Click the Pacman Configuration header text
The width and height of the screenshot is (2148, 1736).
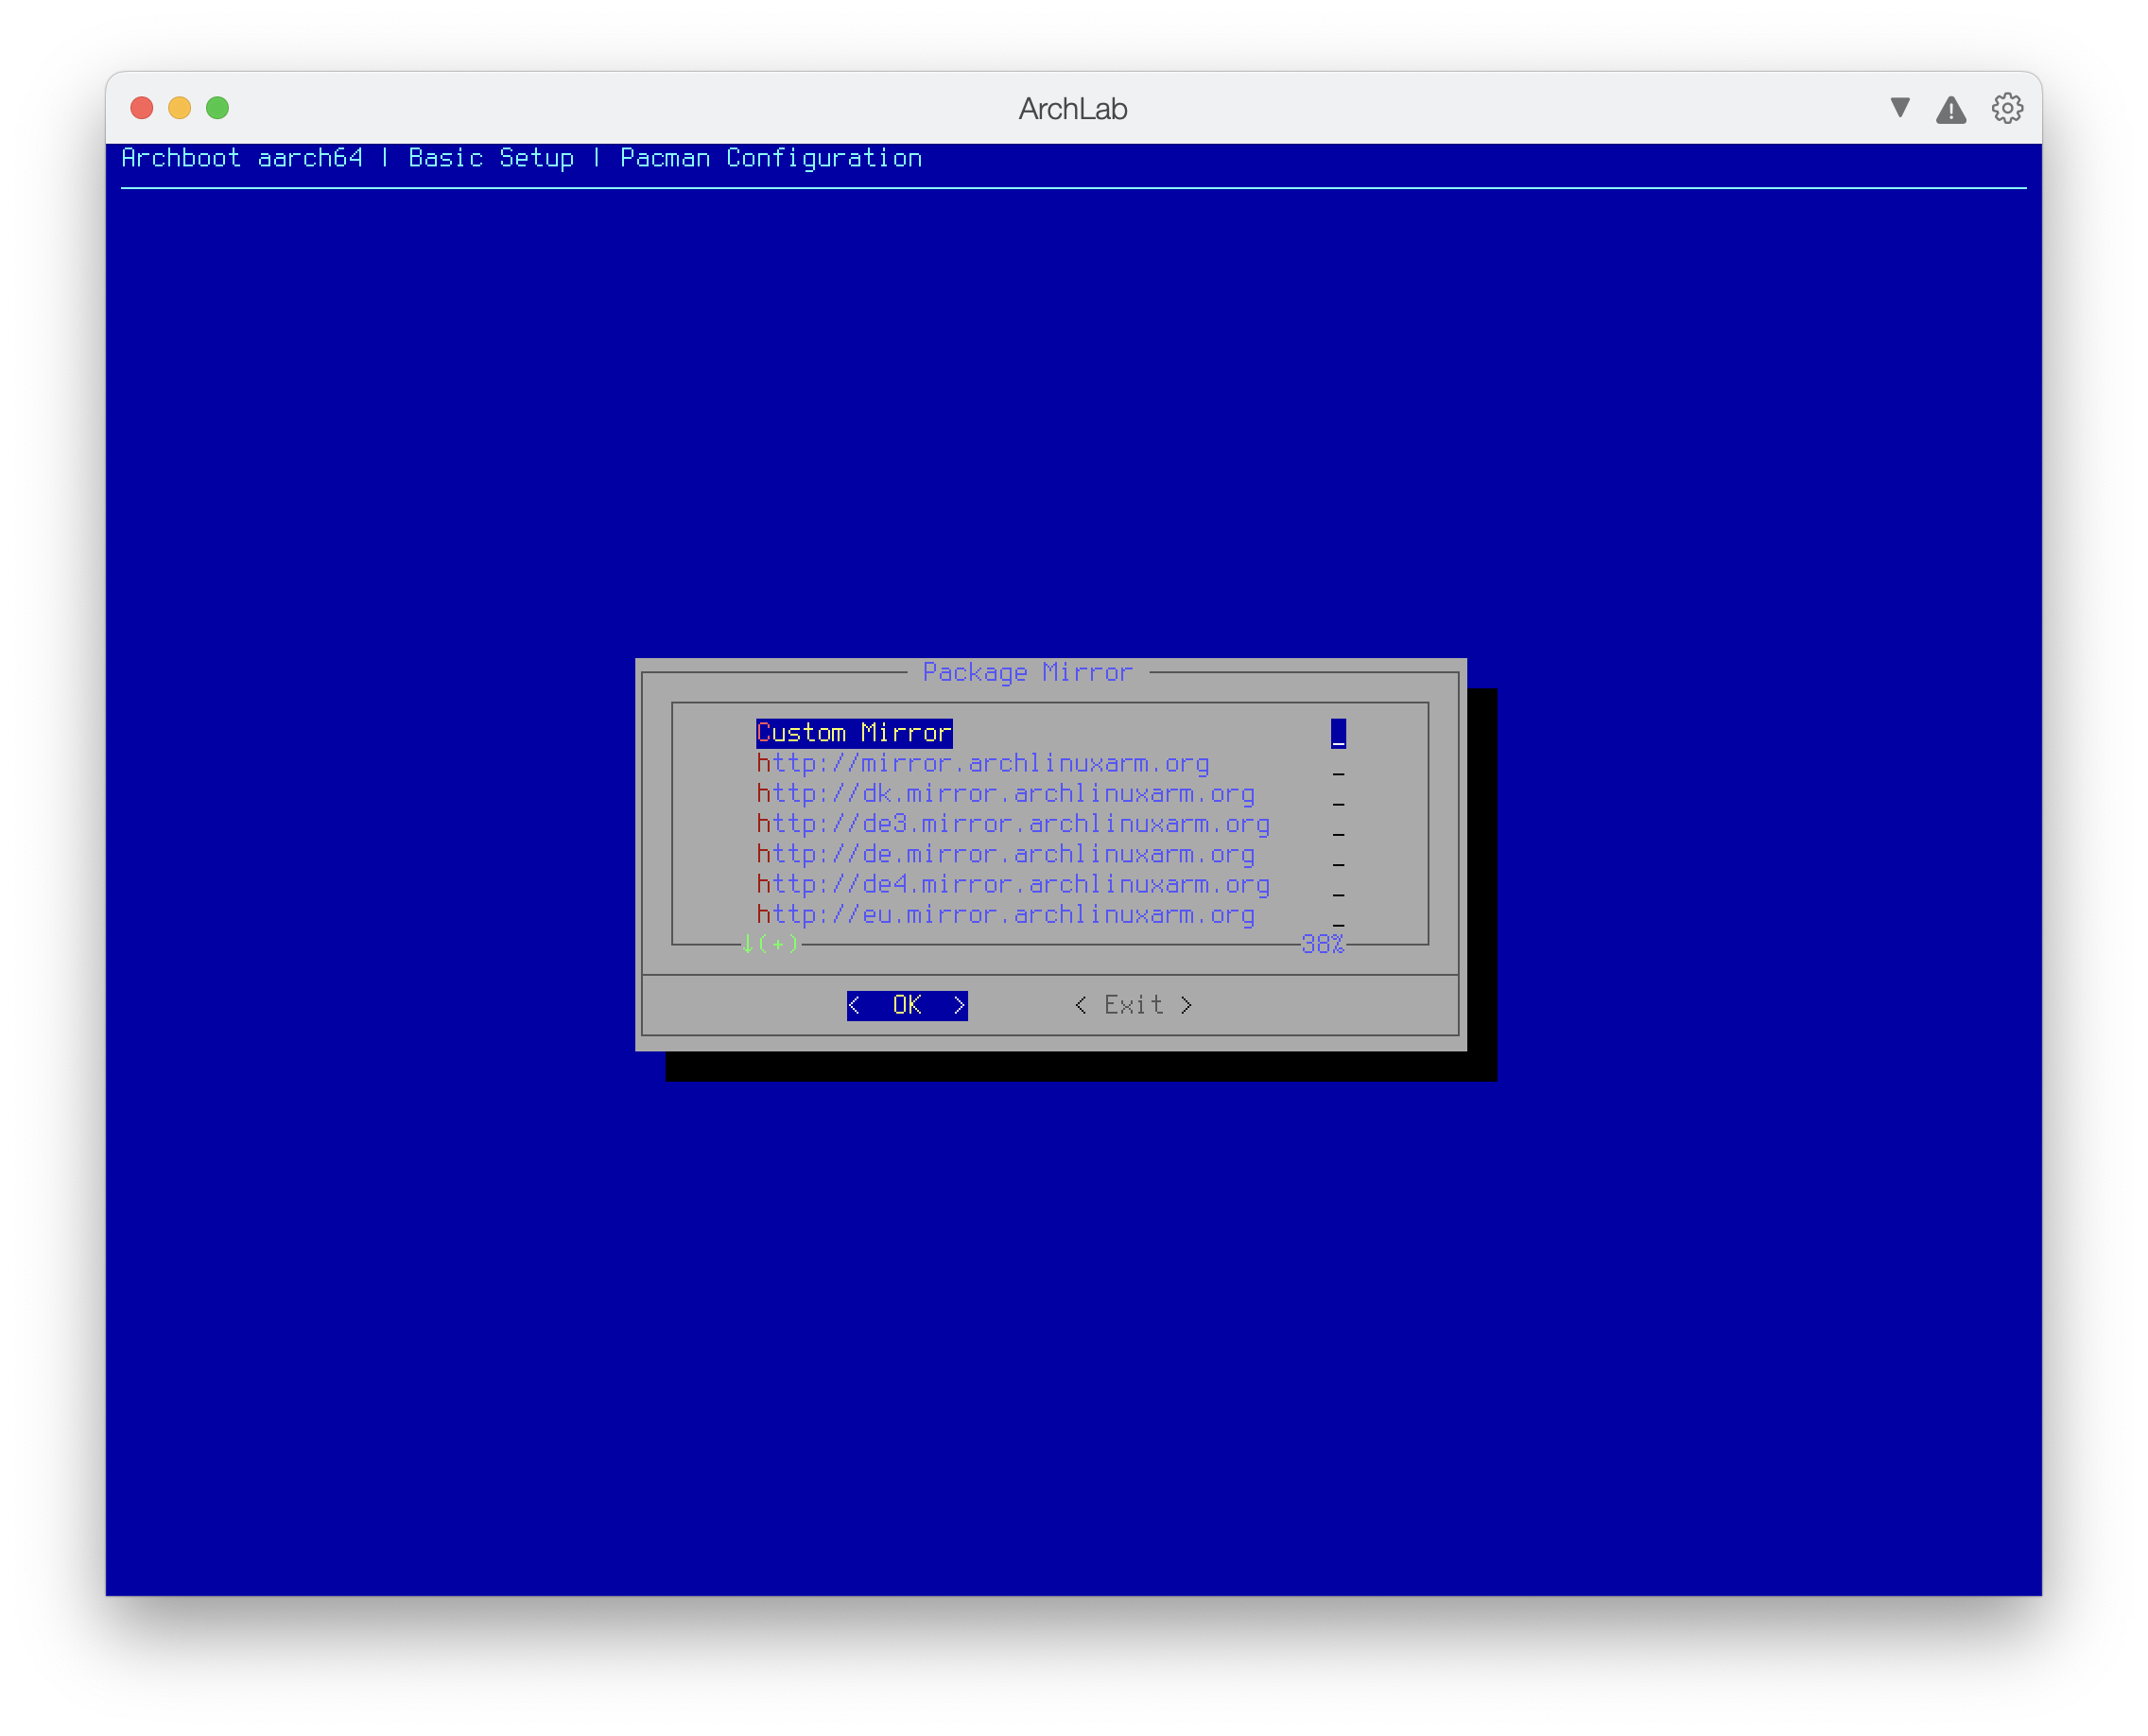click(770, 158)
